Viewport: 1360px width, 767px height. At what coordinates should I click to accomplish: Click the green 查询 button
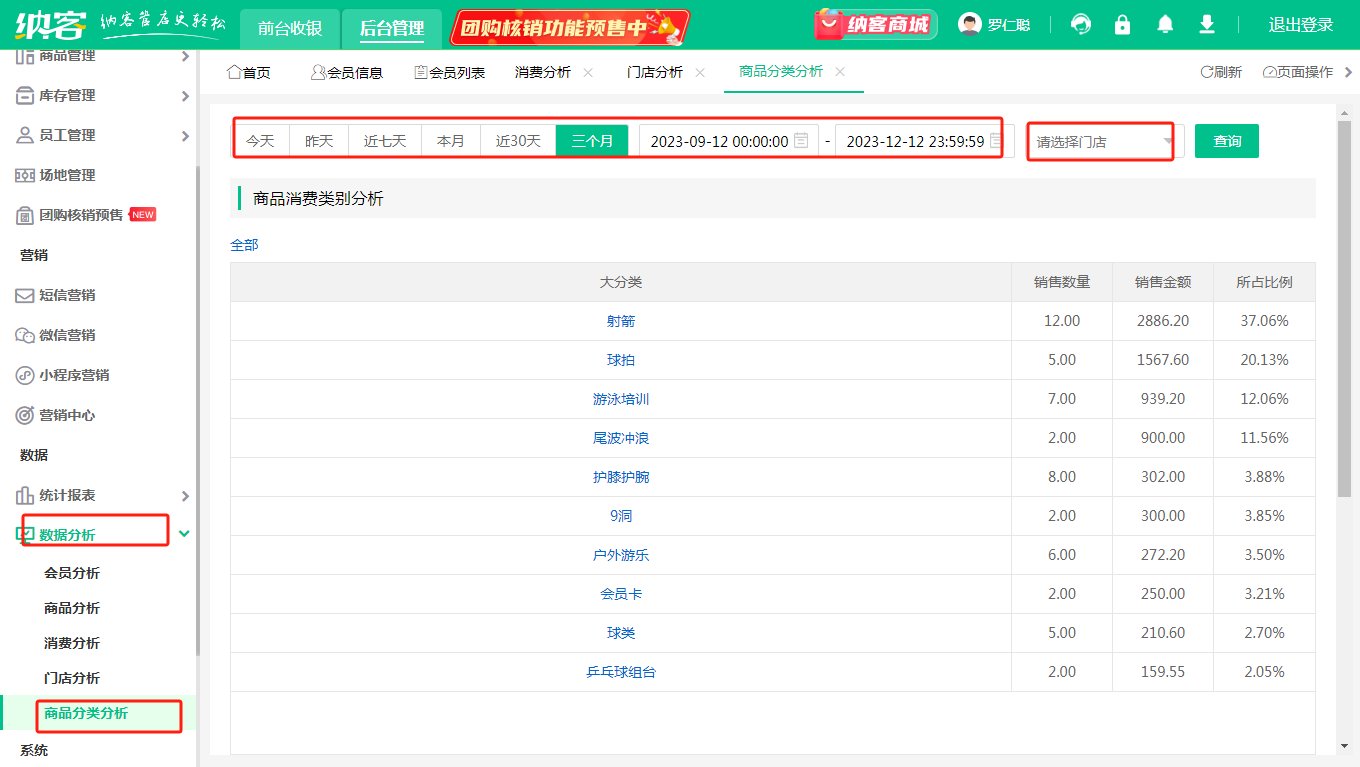click(1227, 141)
